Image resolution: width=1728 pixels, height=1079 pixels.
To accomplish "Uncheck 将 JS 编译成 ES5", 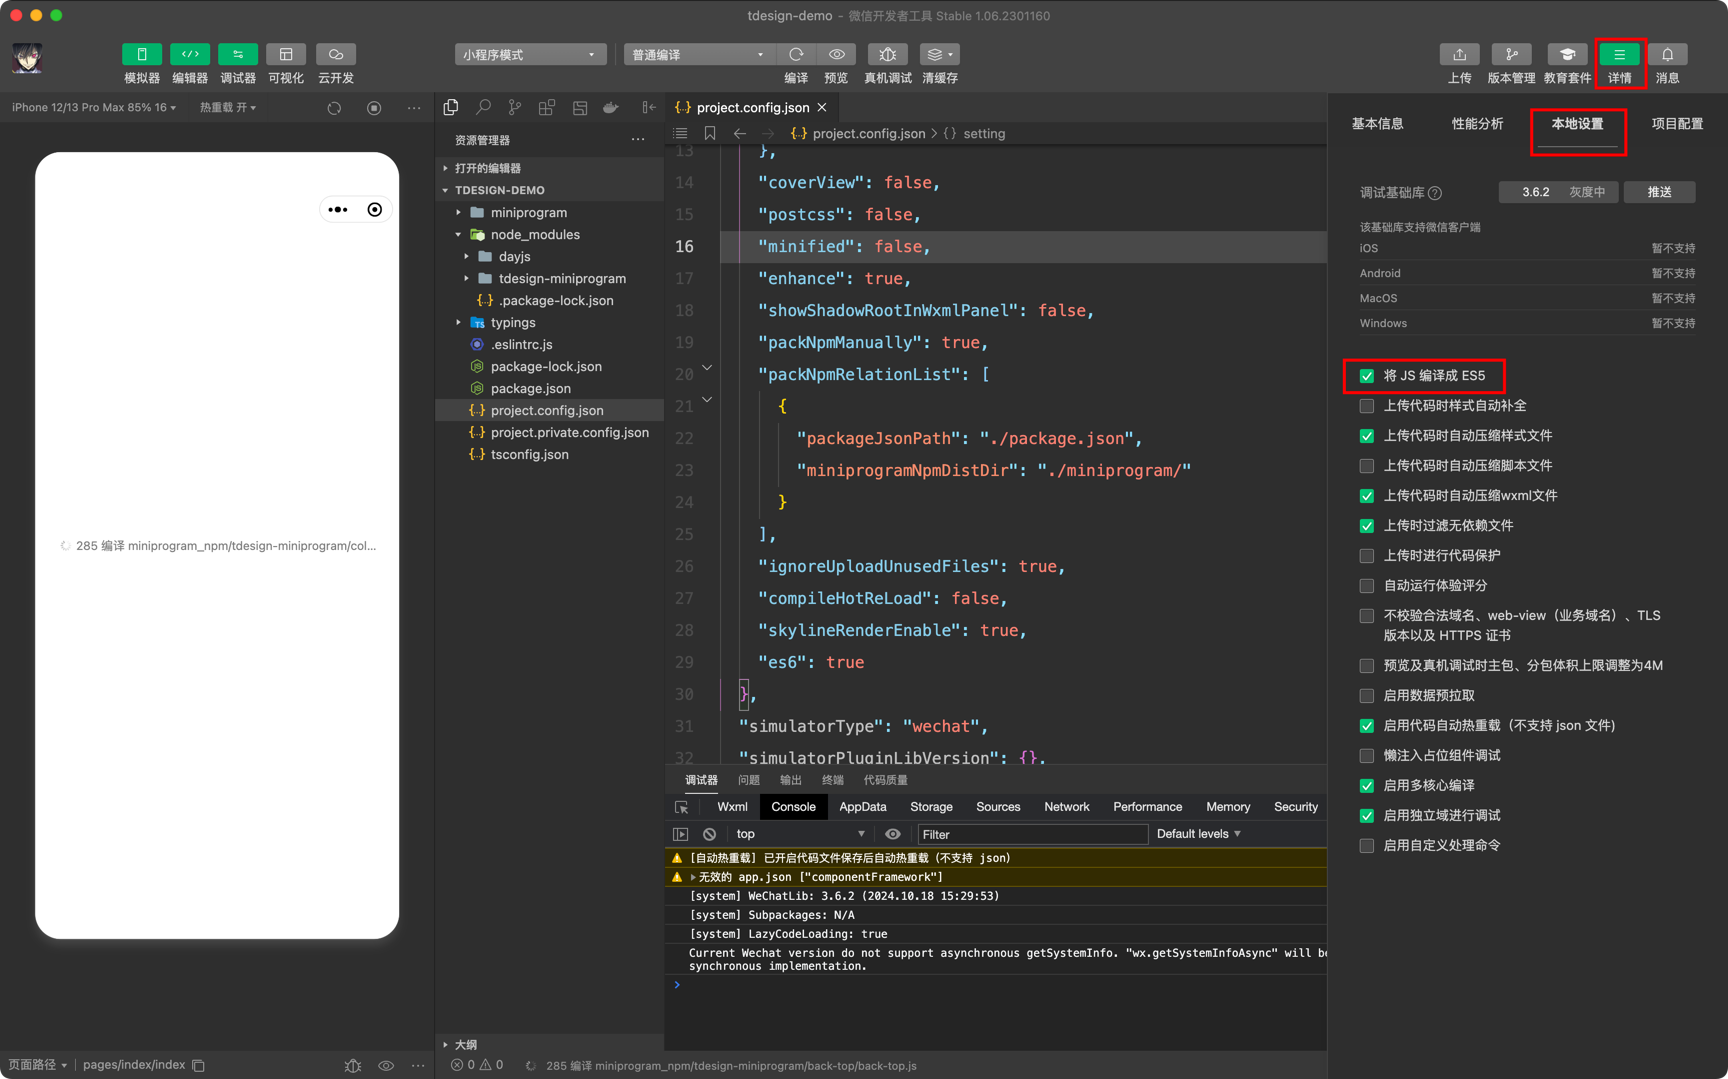I will (1367, 376).
